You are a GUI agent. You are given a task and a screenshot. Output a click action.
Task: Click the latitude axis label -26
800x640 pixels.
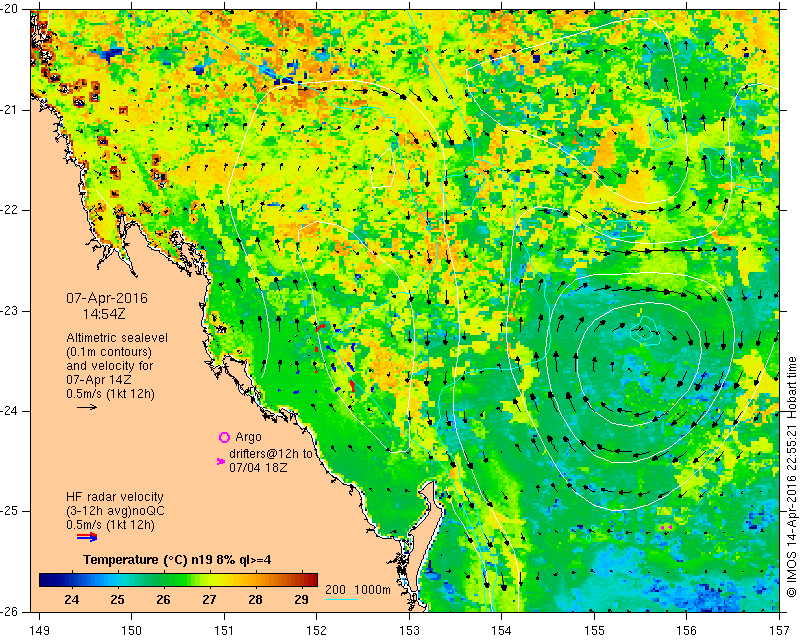click(10, 611)
